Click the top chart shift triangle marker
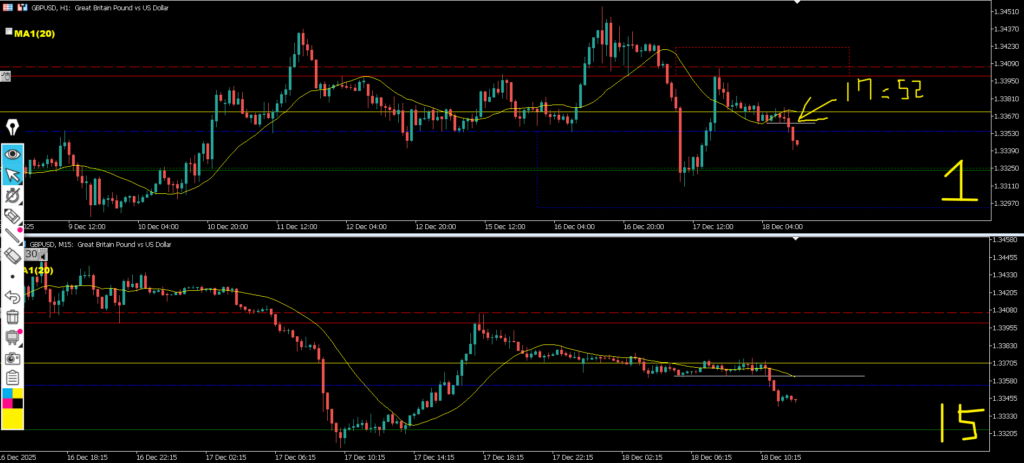The image size is (1024, 463). tap(796, 3)
